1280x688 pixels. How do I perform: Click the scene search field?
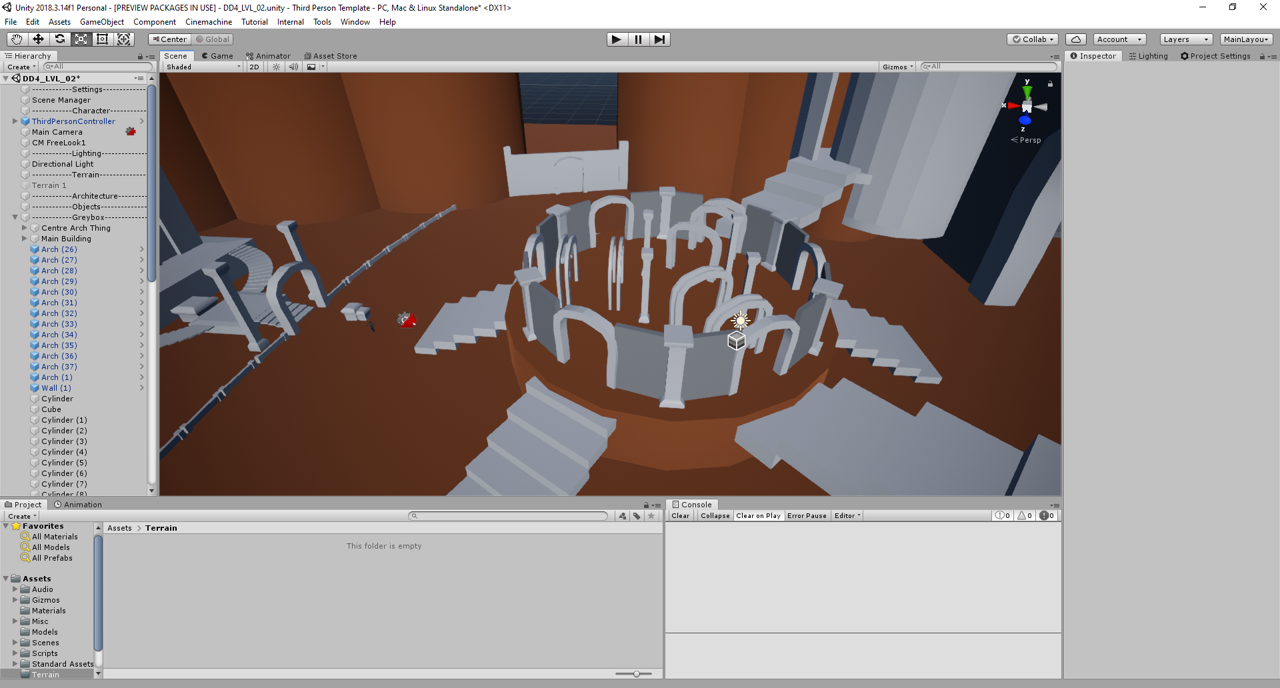tap(985, 67)
